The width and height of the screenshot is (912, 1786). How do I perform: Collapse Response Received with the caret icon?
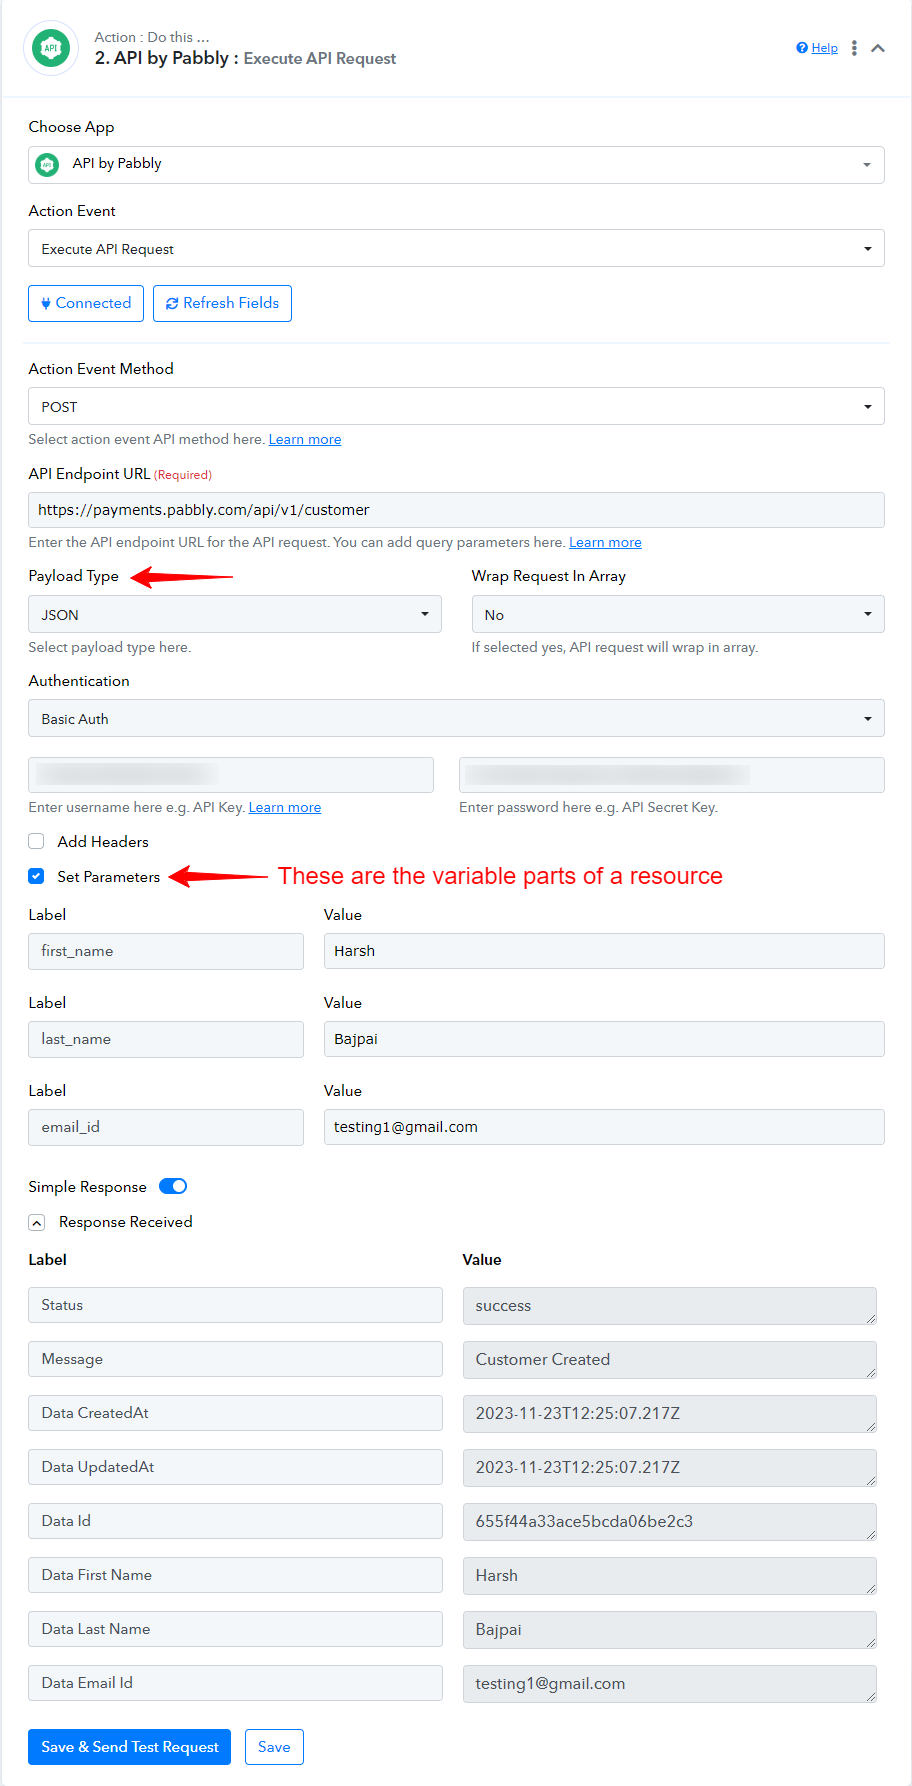point(37,1222)
